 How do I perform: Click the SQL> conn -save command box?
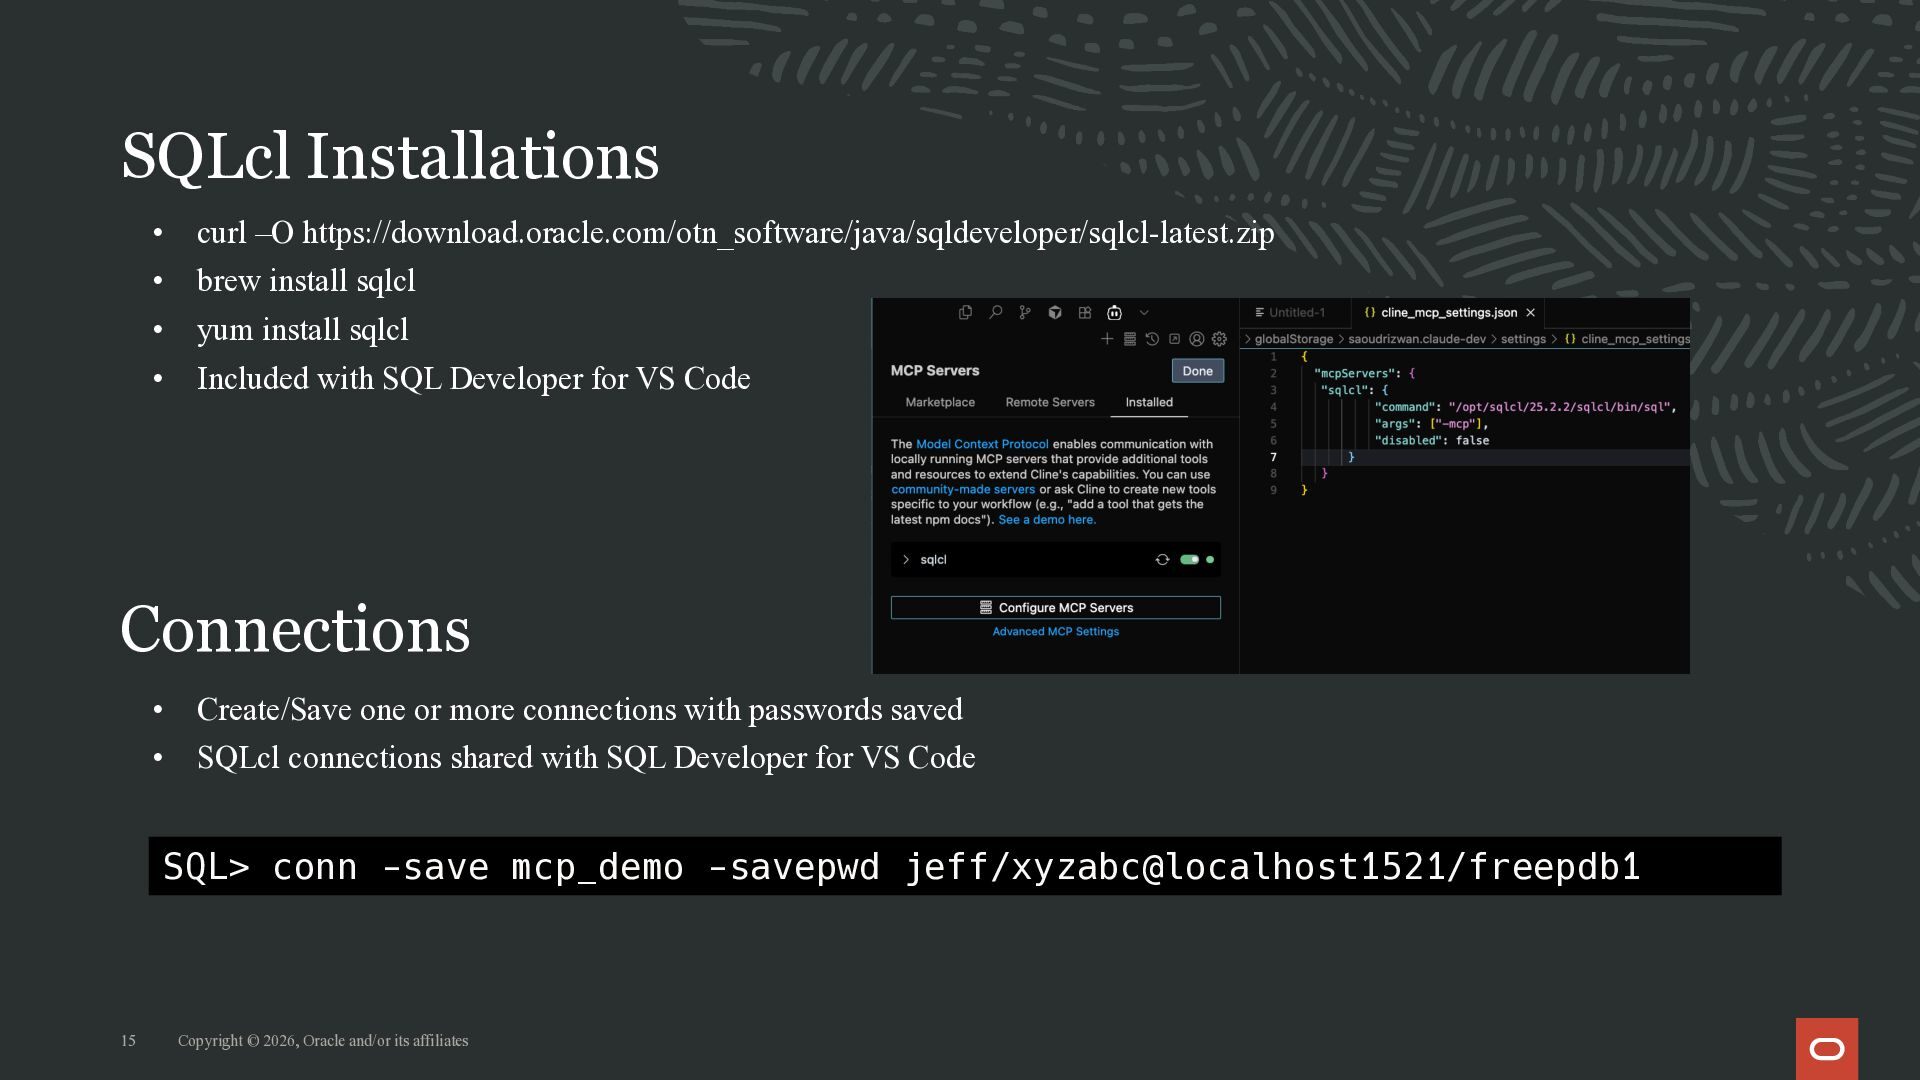pyautogui.click(x=965, y=866)
